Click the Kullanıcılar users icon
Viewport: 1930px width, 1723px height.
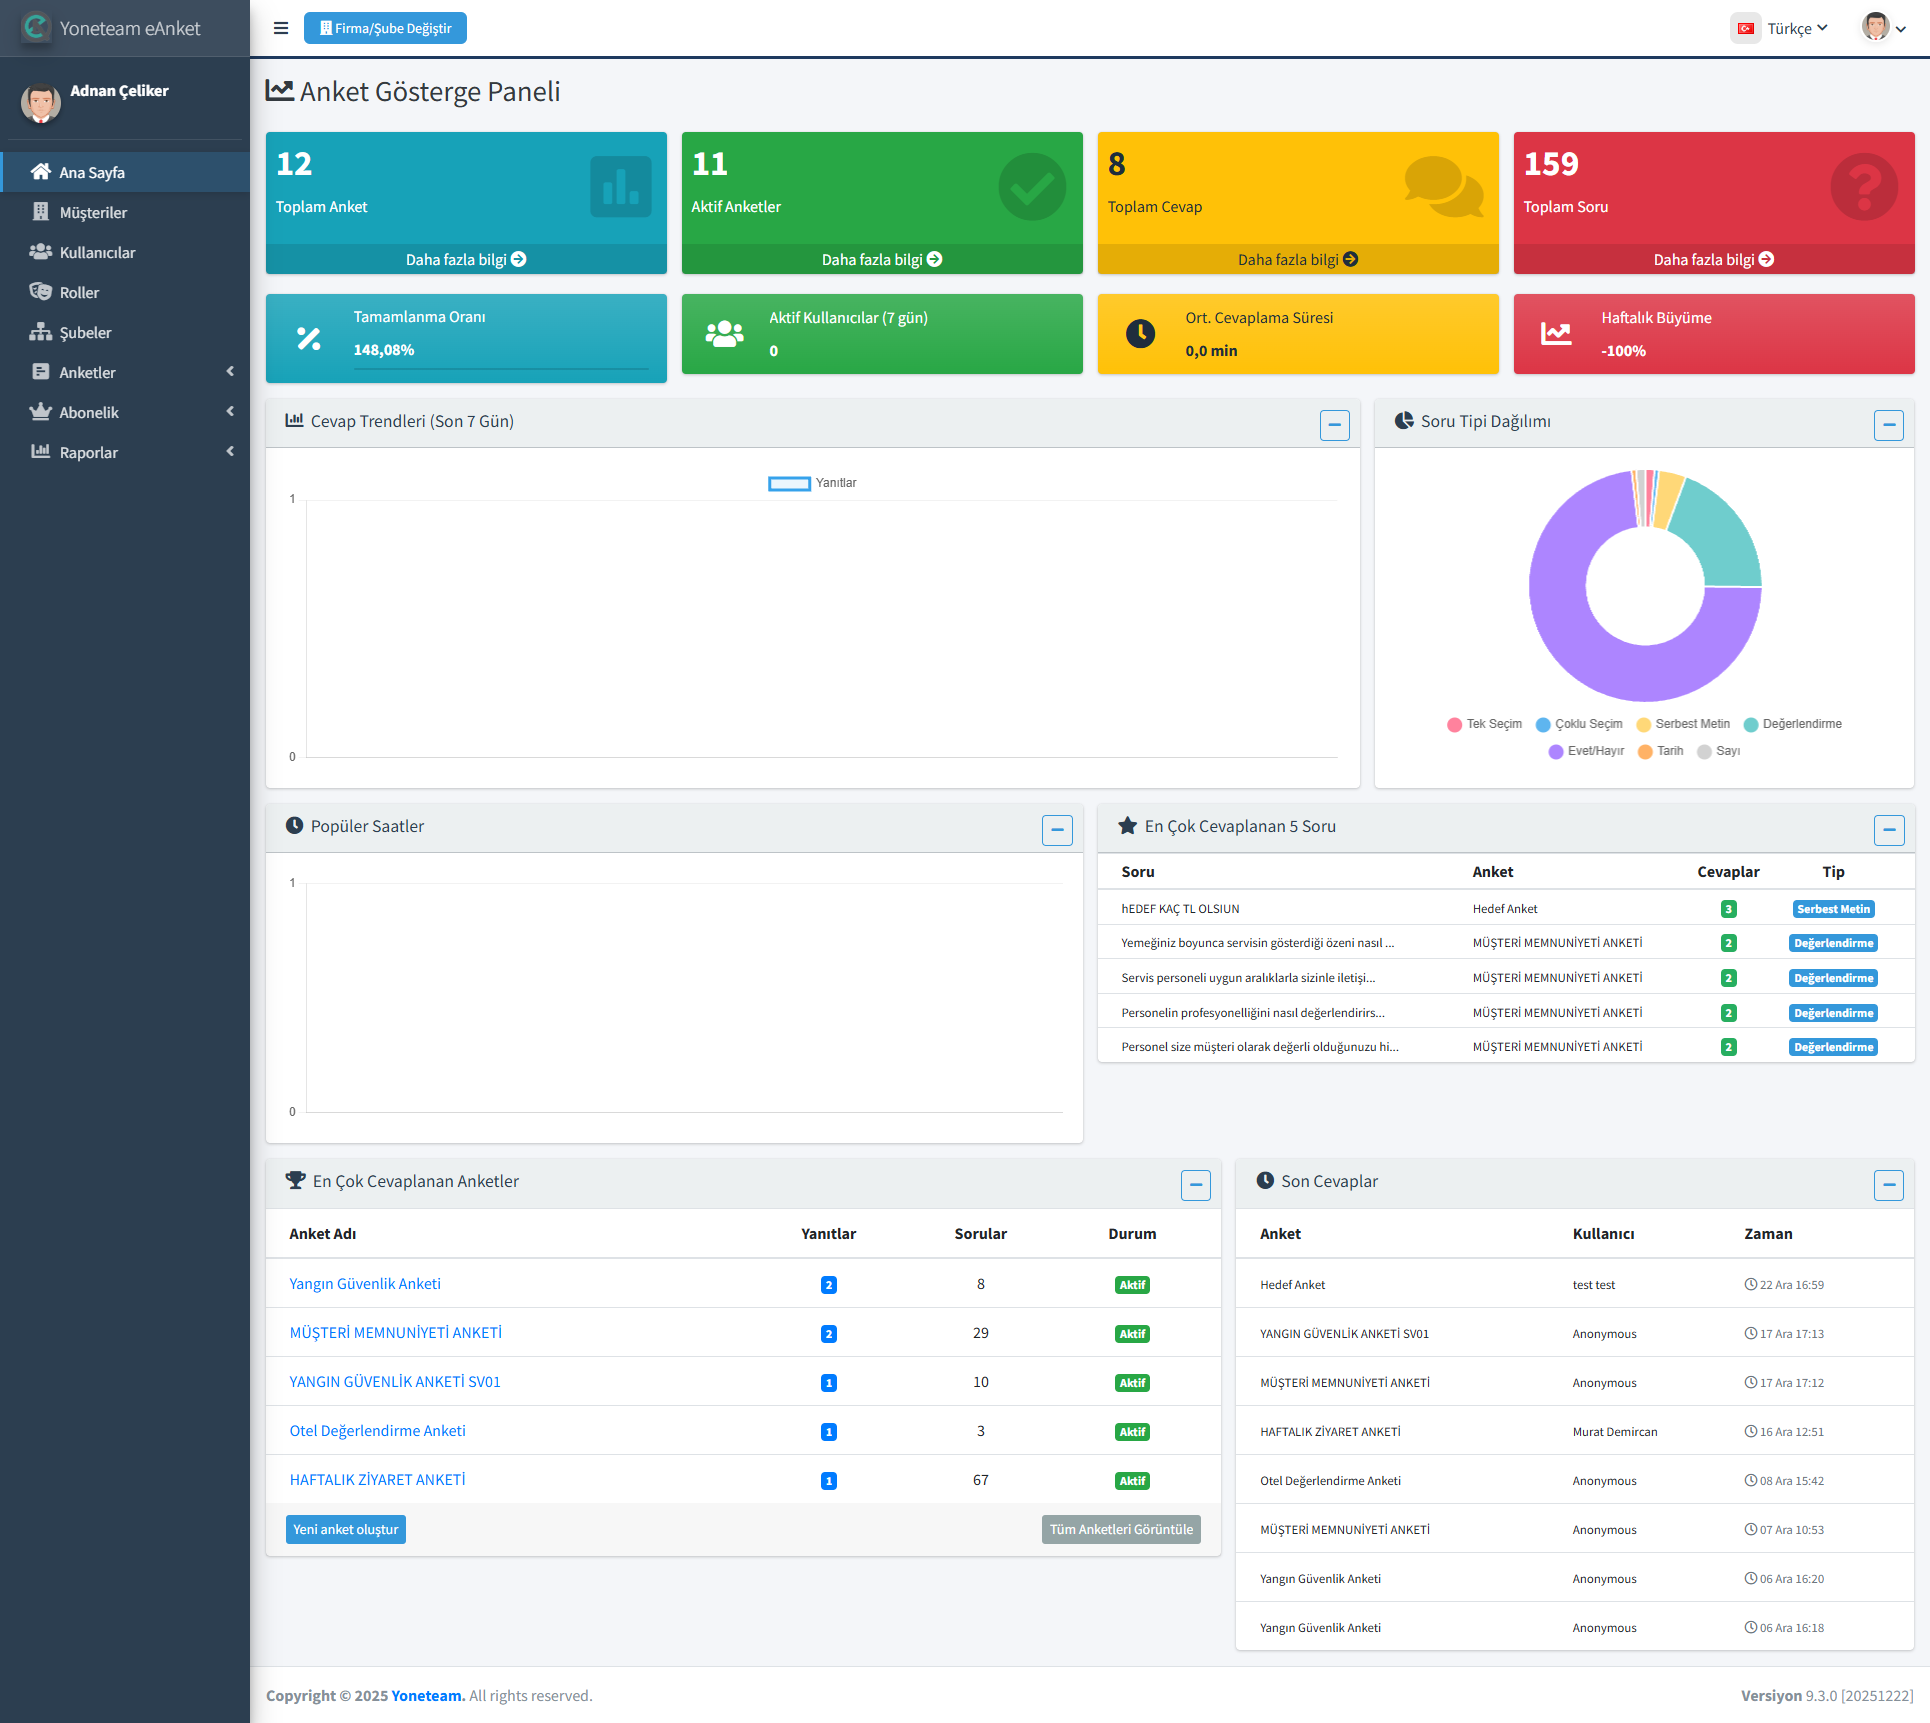(x=41, y=252)
